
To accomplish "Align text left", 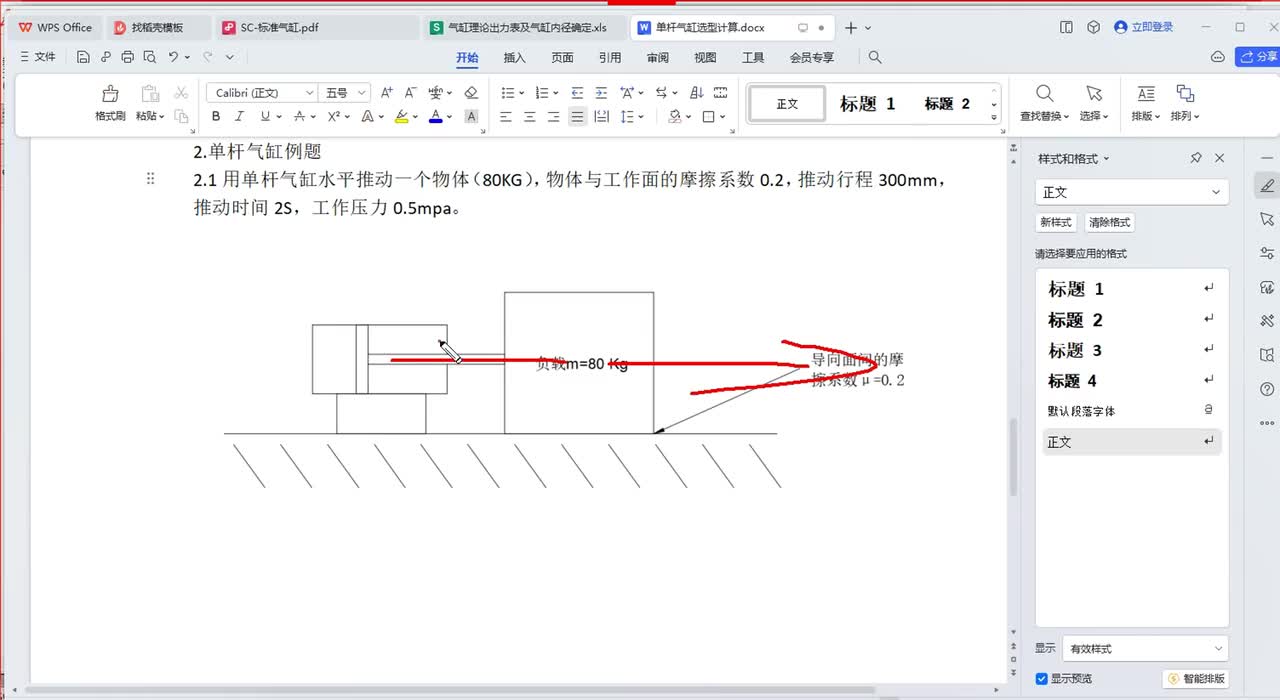I will (506, 117).
